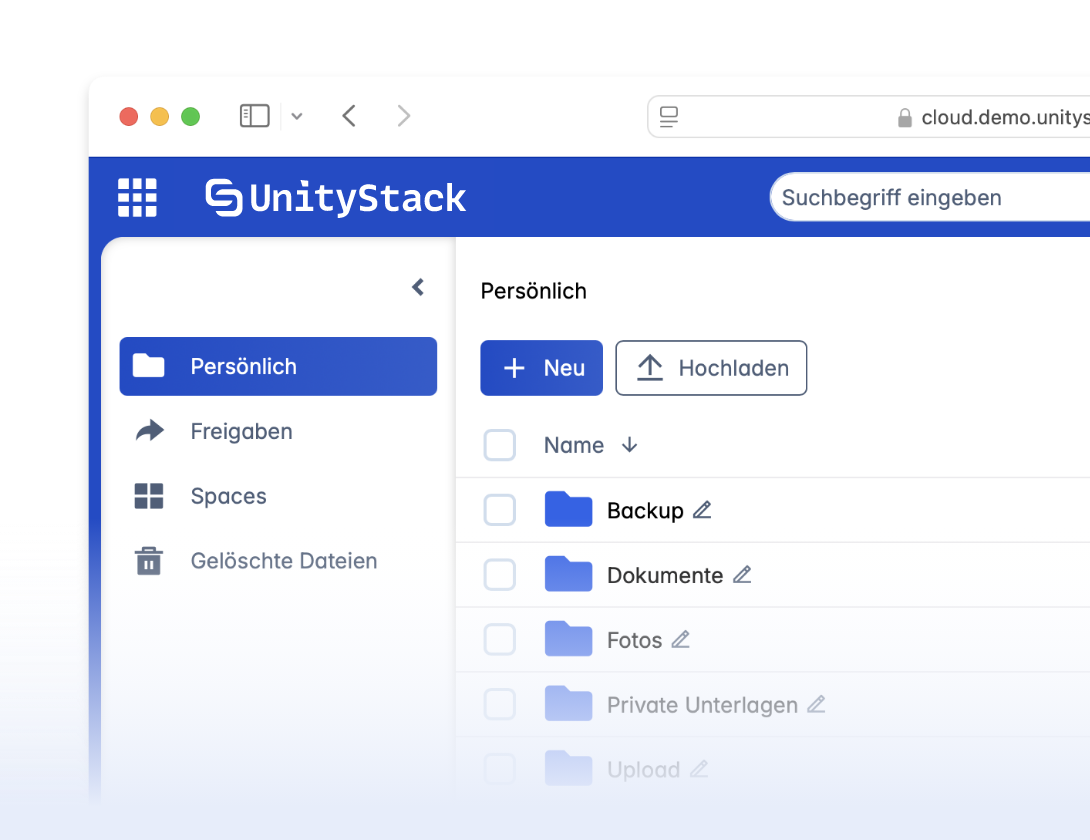Screen dimensions: 1090x840
Task: Click the pencil icon beside Private Unterlagen
Action: pos(816,704)
